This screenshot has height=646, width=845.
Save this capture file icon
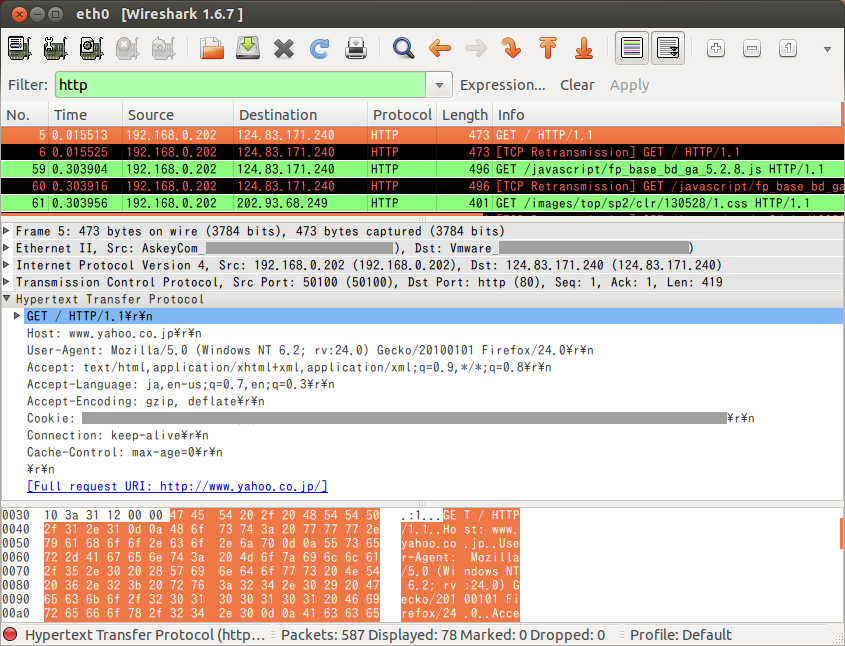click(248, 48)
